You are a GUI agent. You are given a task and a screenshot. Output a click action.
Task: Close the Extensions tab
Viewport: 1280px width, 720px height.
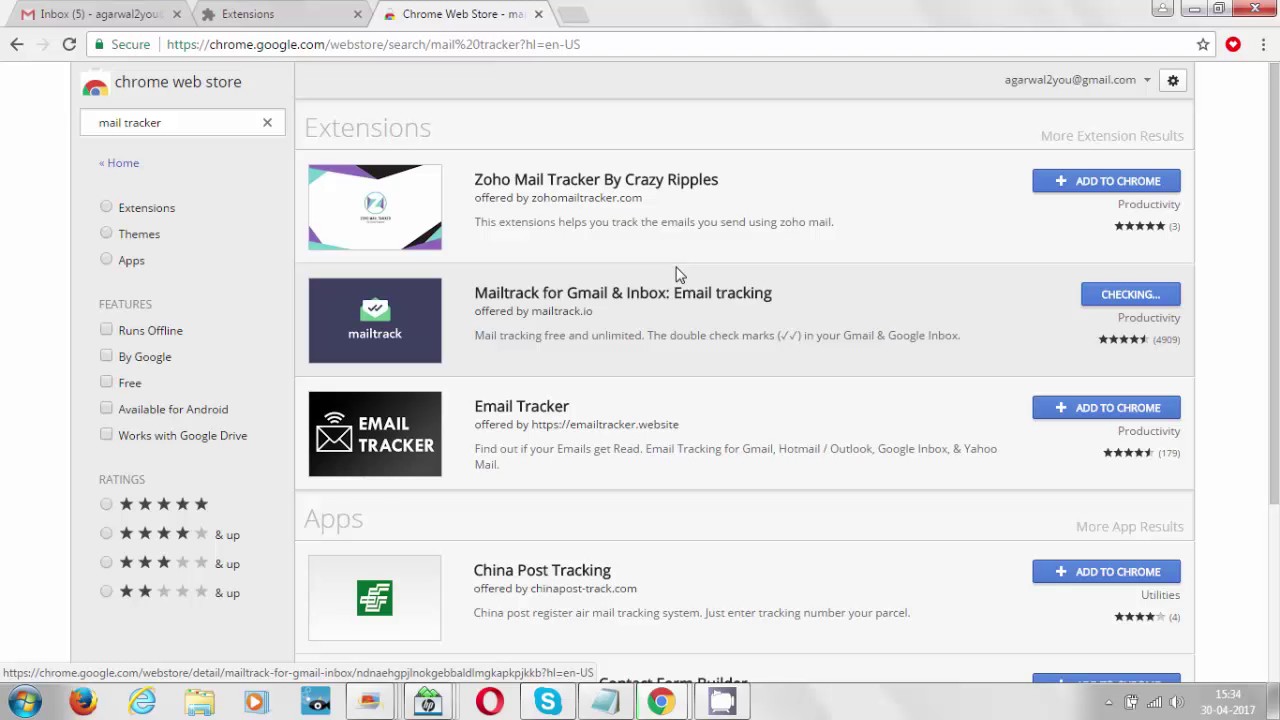[358, 14]
